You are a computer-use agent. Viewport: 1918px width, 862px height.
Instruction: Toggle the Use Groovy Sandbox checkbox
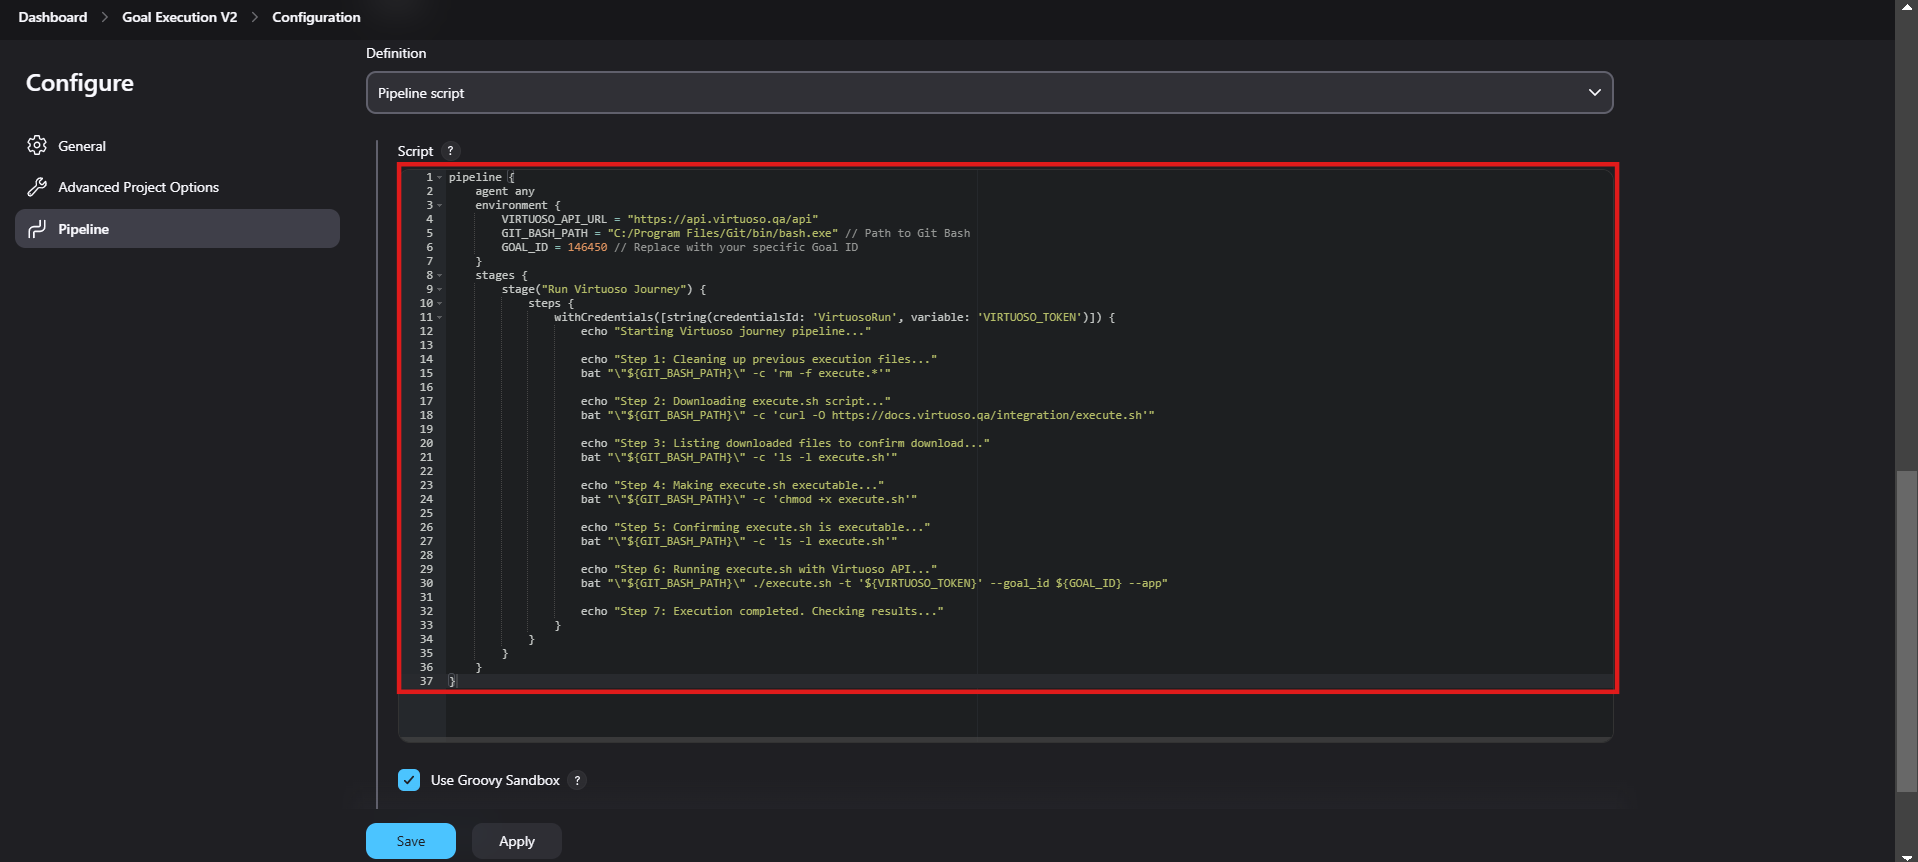pos(409,780)
